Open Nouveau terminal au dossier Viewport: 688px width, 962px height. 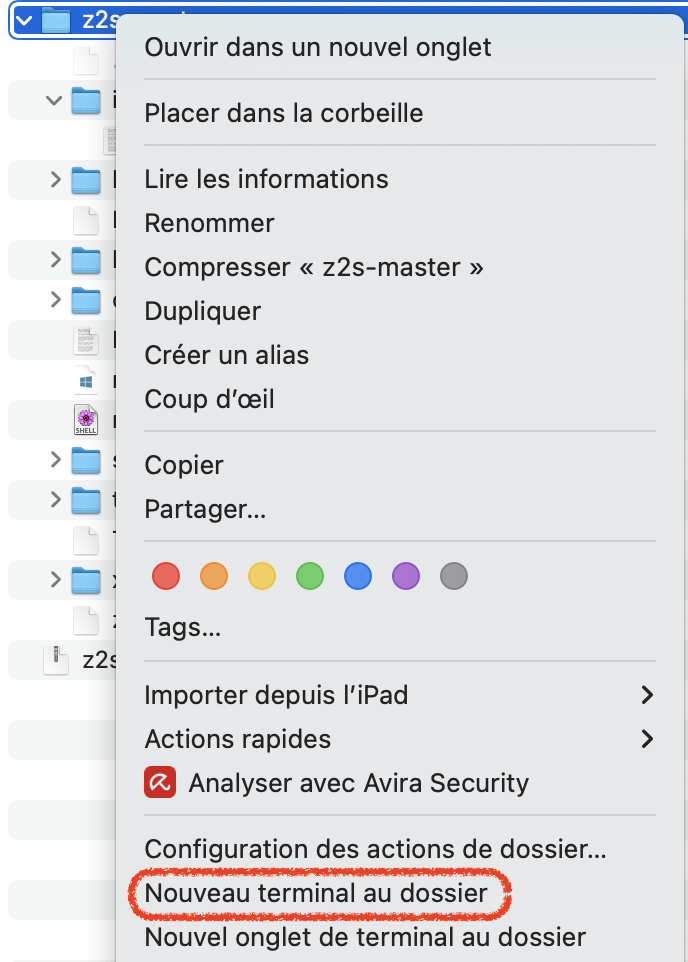(x=316, y=893)
